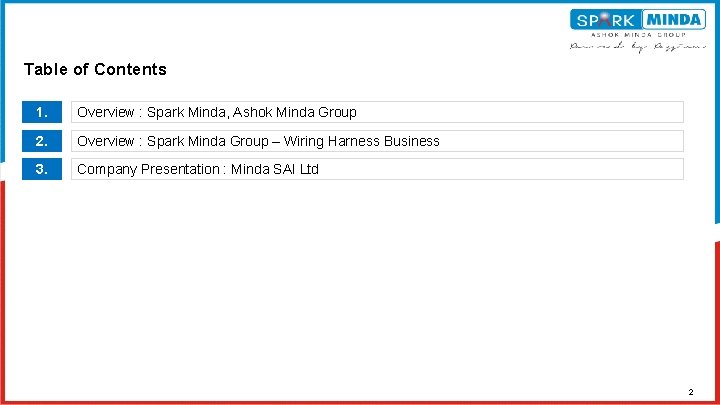This screenshot has width=720, height=405.
Task: Click the slide page number 2
Action: point(691,392)
